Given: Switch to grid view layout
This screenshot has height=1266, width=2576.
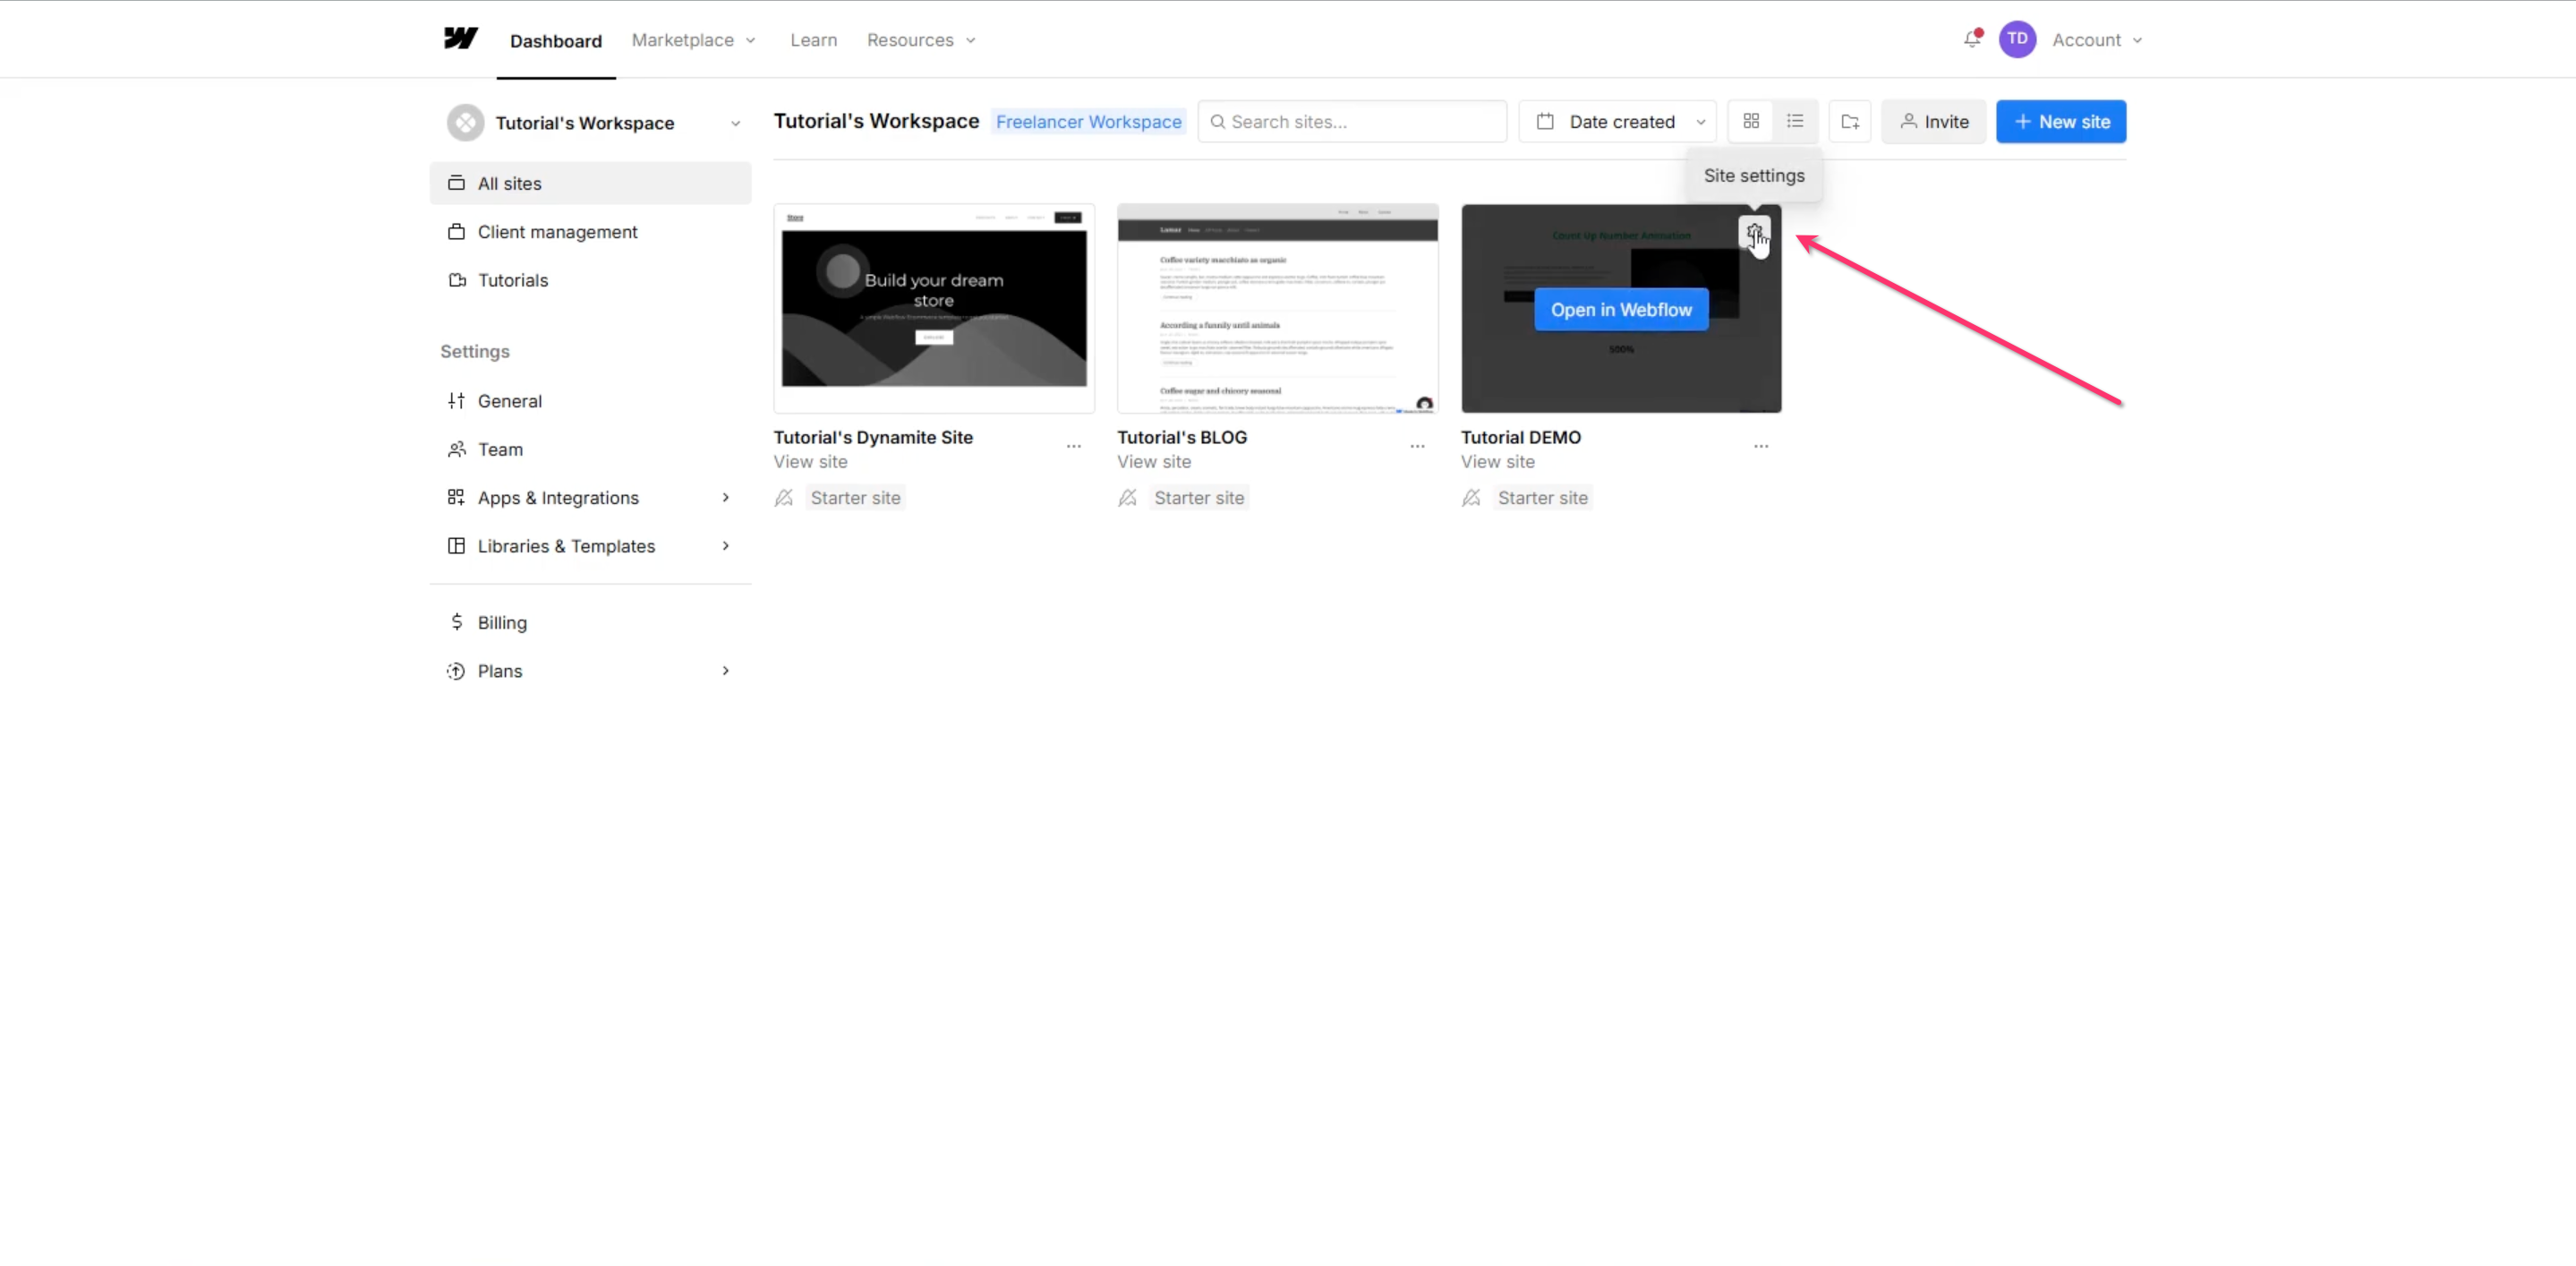Looking at the screenshot, I should point(1750,122).
